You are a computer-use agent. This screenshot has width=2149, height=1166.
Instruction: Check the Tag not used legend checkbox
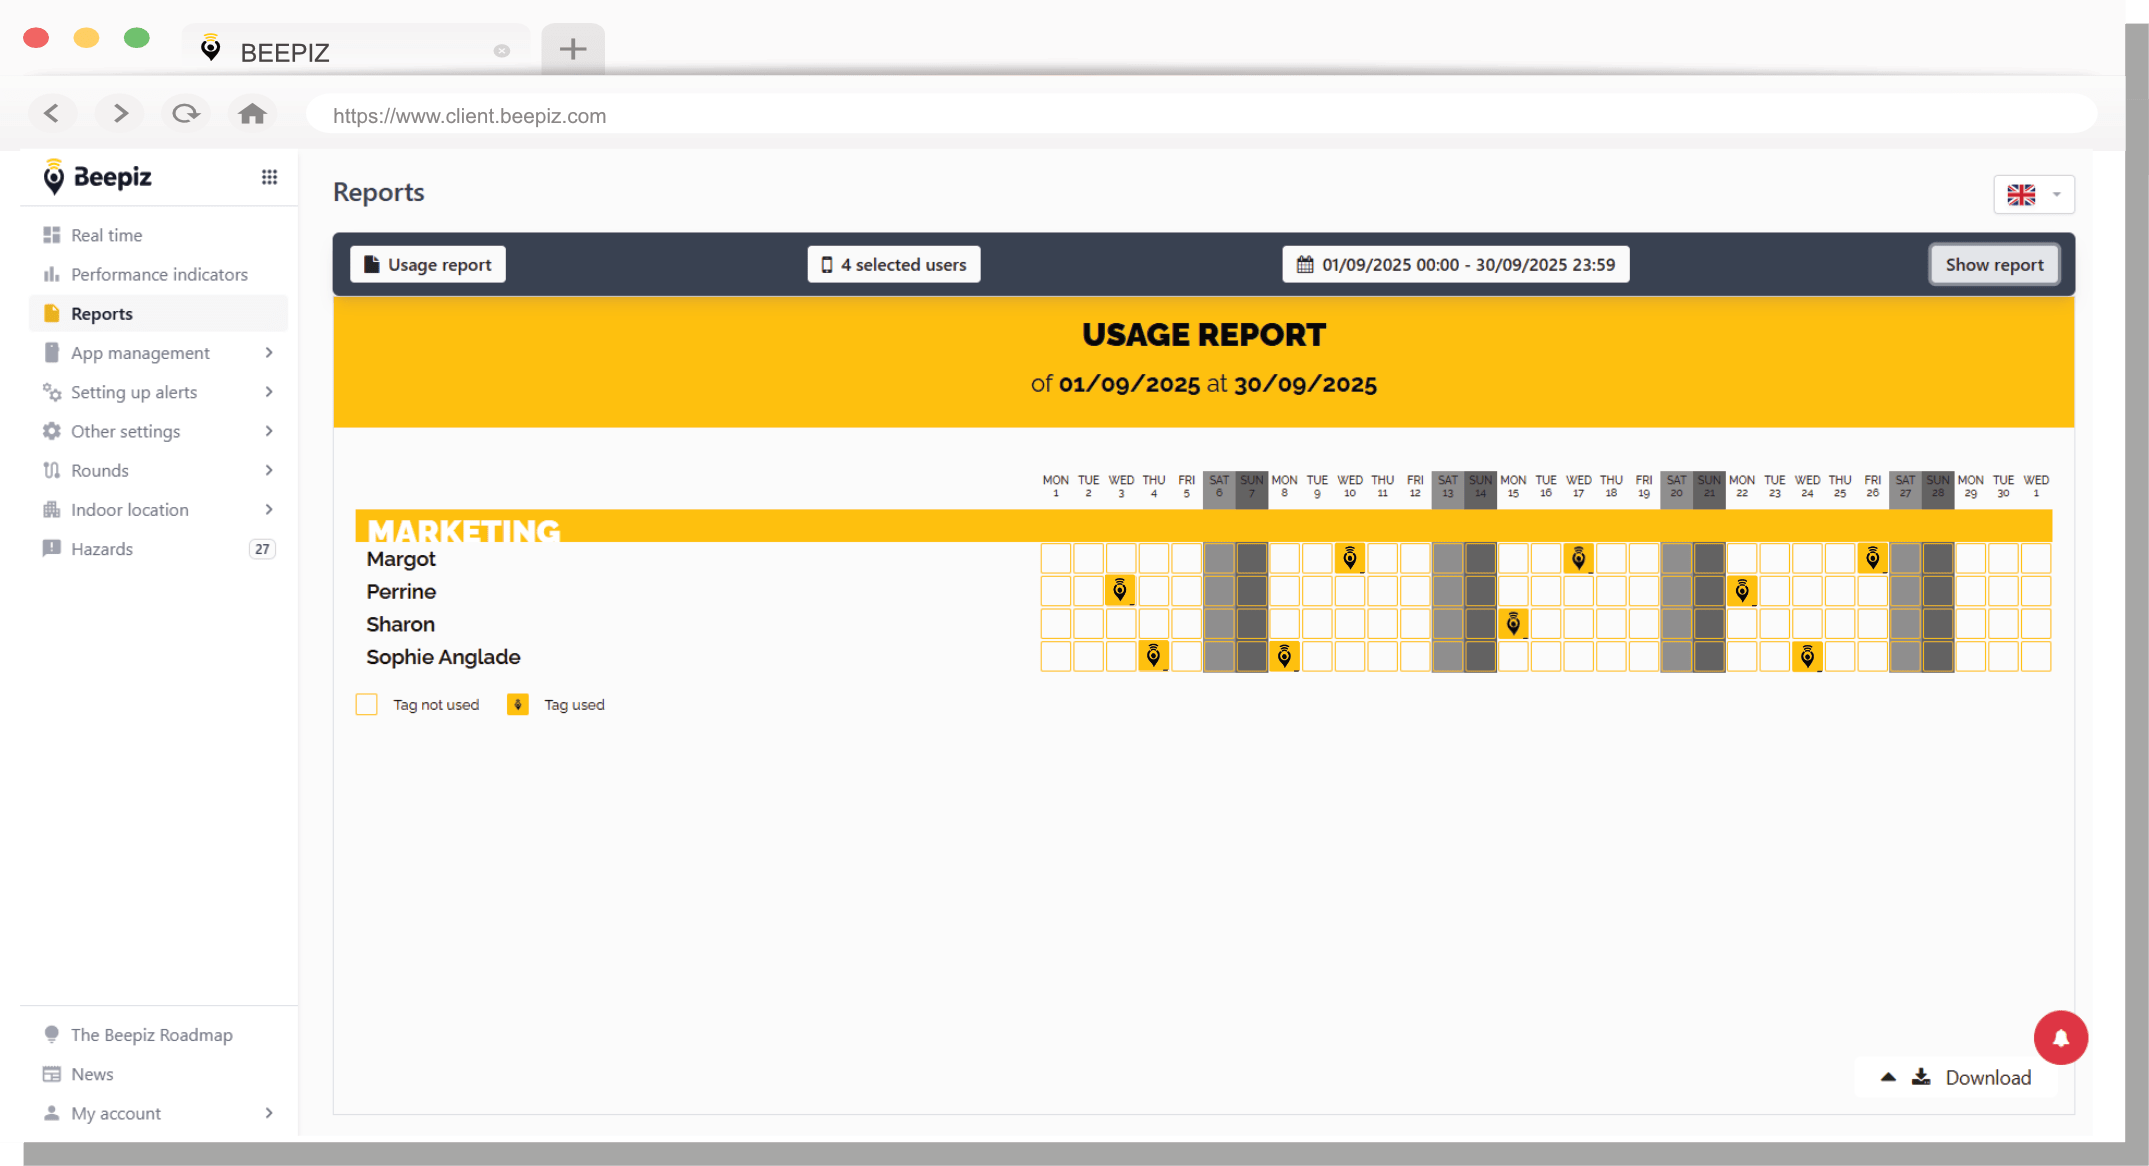click(x=366, y=704)
